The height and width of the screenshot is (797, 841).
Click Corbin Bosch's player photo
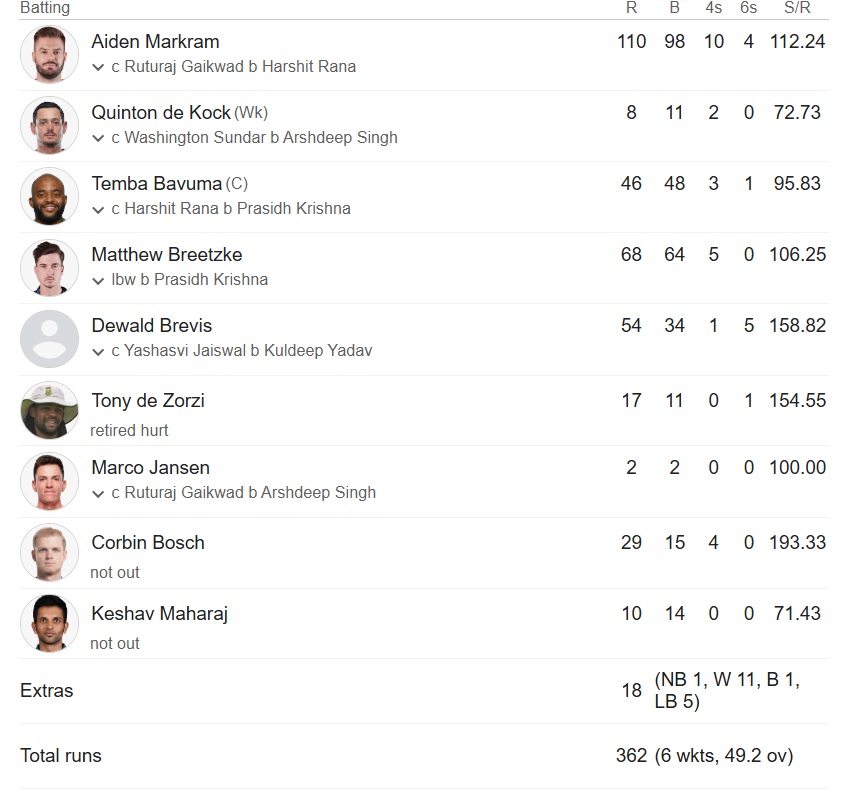click(x=49, y=552)
